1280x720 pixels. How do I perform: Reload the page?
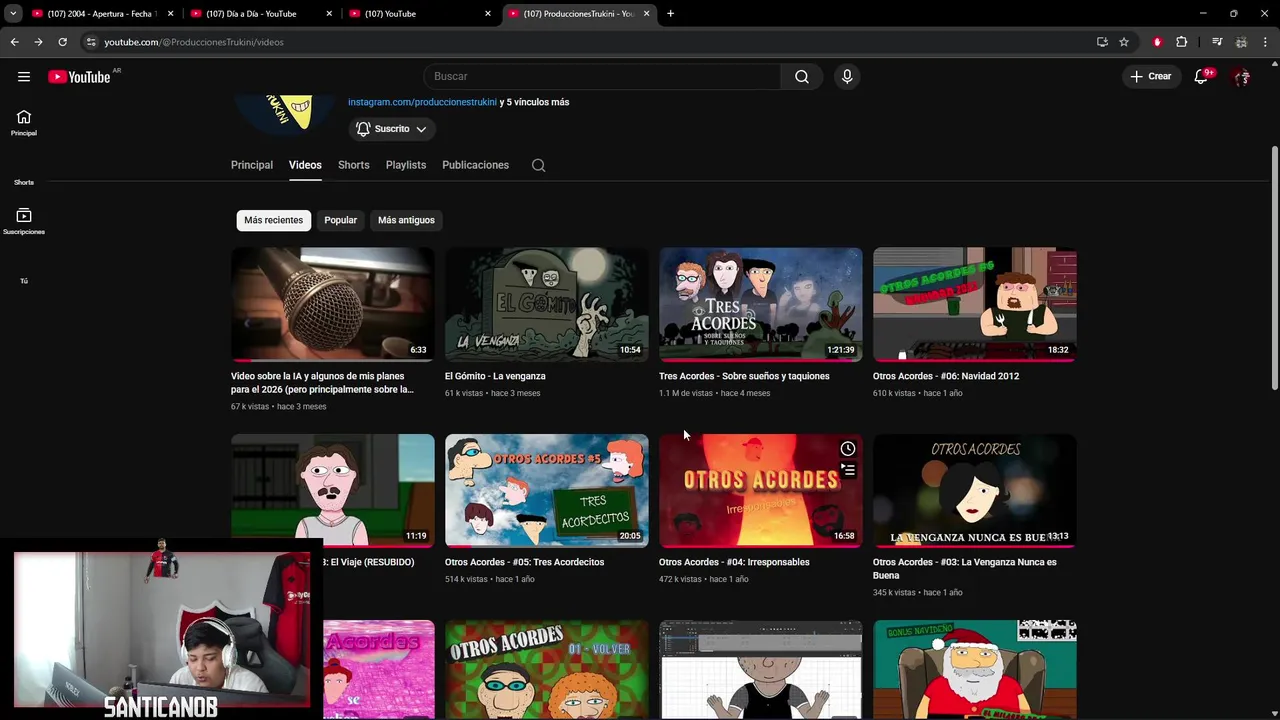pyautogui.click(x=62, y=42)
